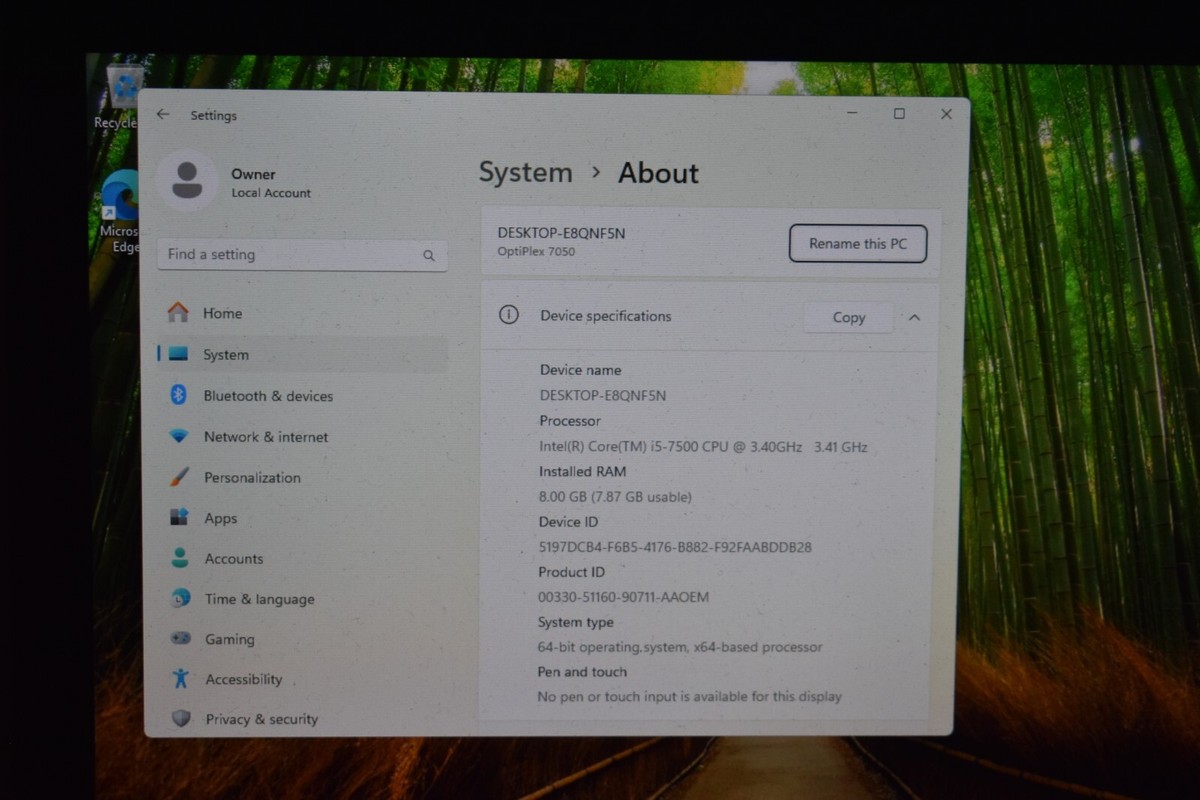This screenshot has width=1200, height=800.
Task: Open the Microsoft Edge desktop shortcut
Action: coord(120,212)
